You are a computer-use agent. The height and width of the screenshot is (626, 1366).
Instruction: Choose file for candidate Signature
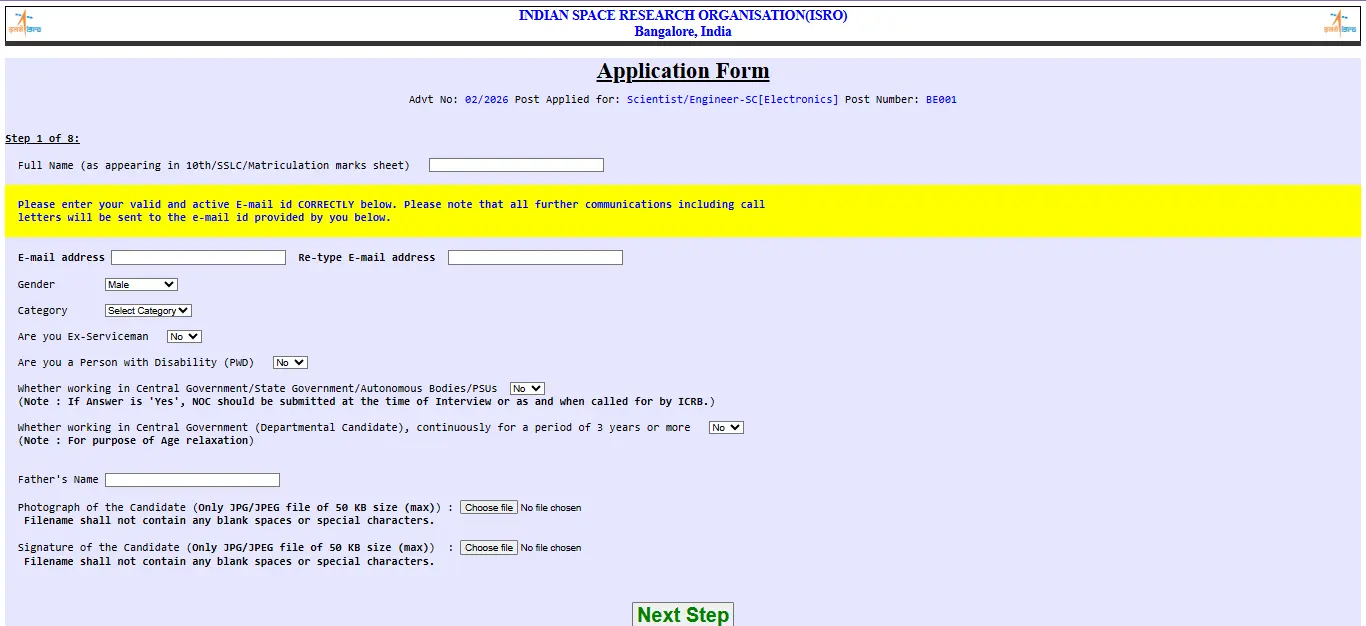coord(489,548)
